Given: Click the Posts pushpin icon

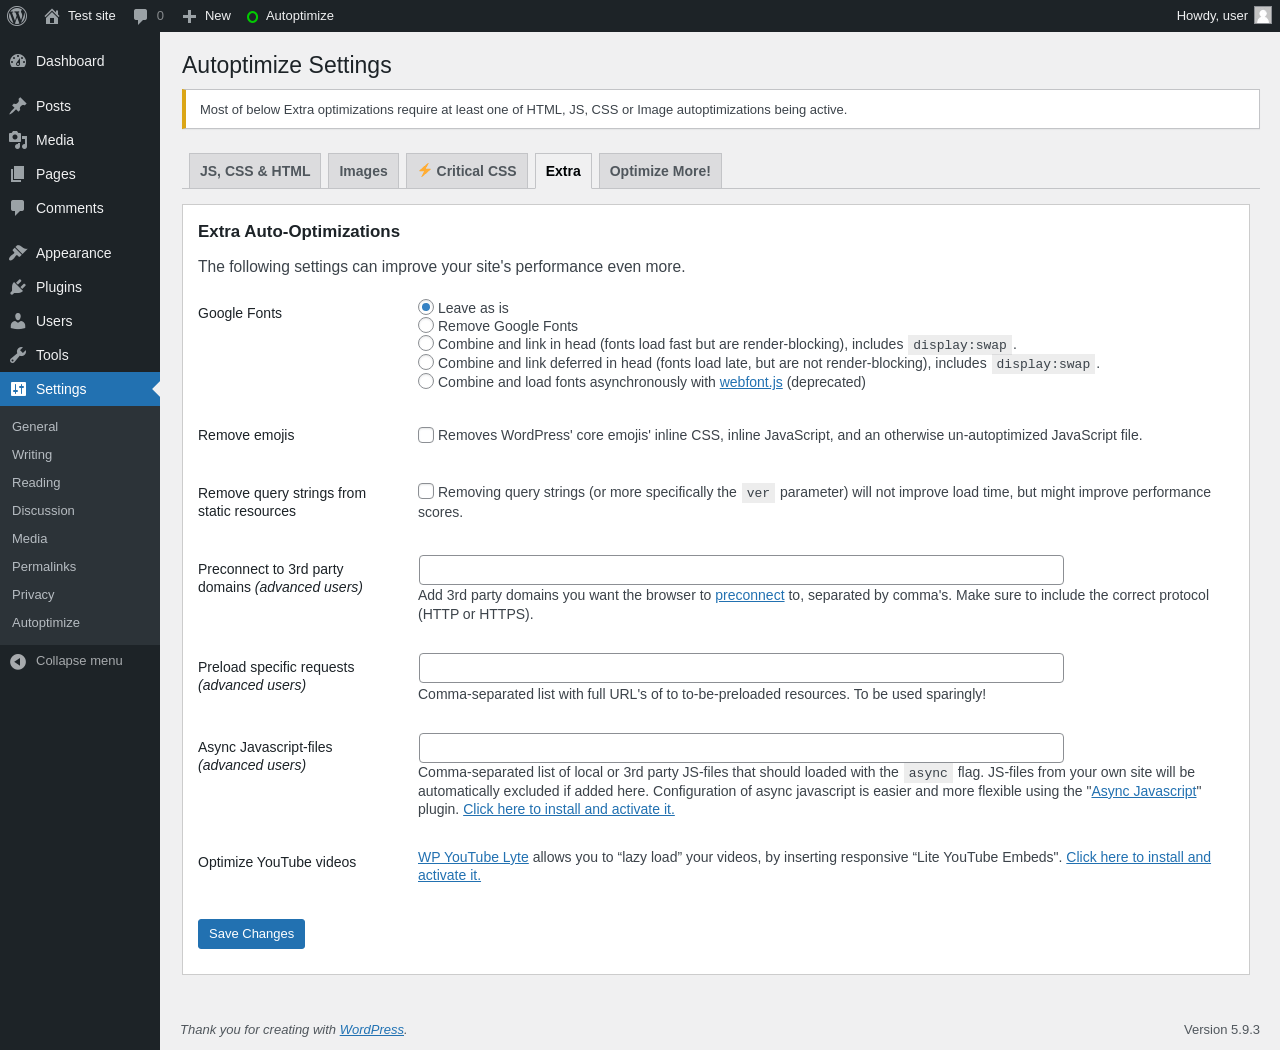Looking at the screenshot, I should 18,106.
